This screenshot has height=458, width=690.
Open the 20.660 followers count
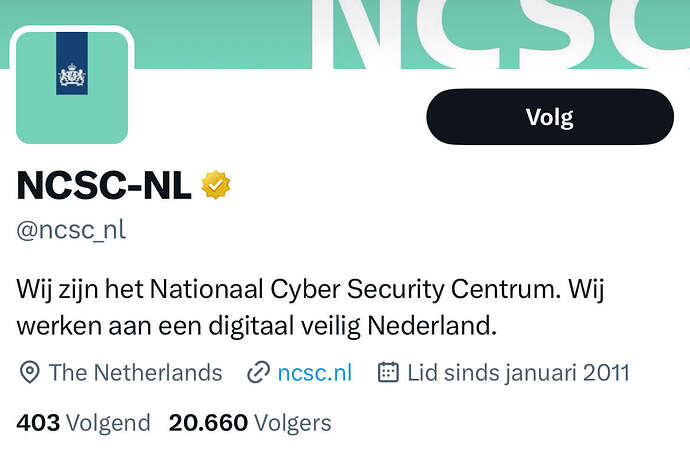tap(208, 423)
